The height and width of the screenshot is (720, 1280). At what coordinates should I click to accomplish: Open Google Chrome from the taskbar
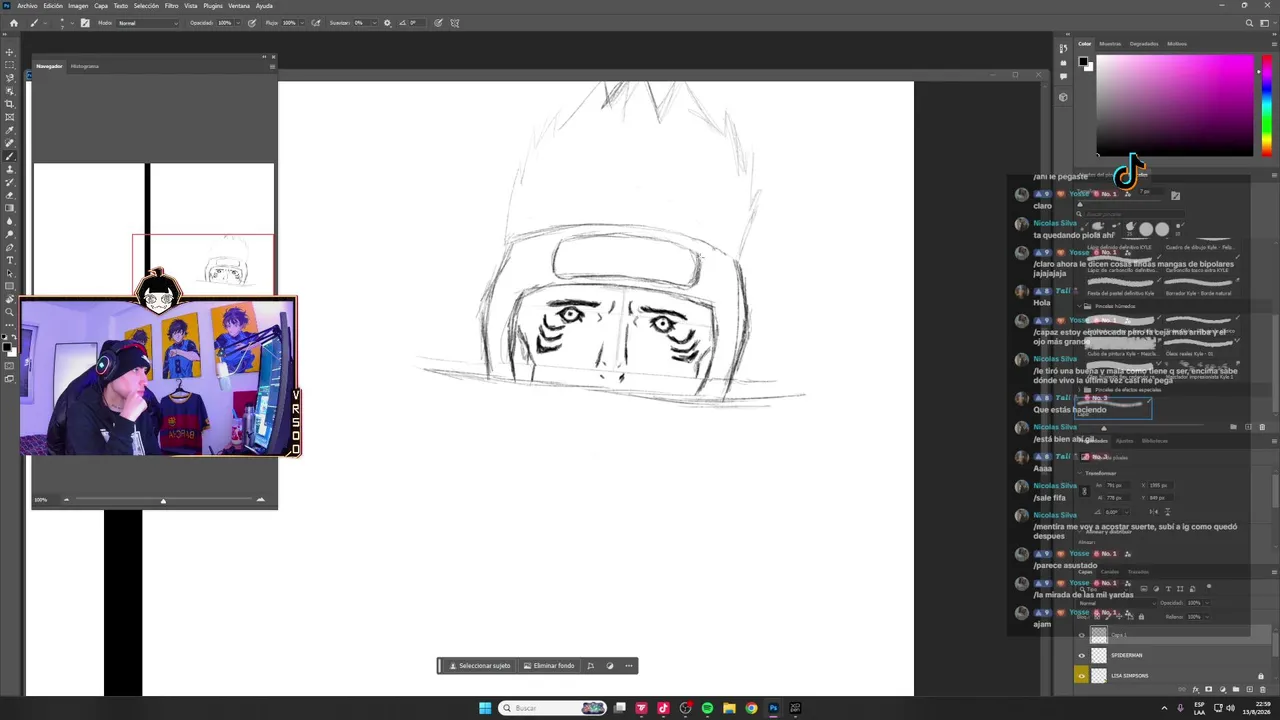[x=751, y=708]
